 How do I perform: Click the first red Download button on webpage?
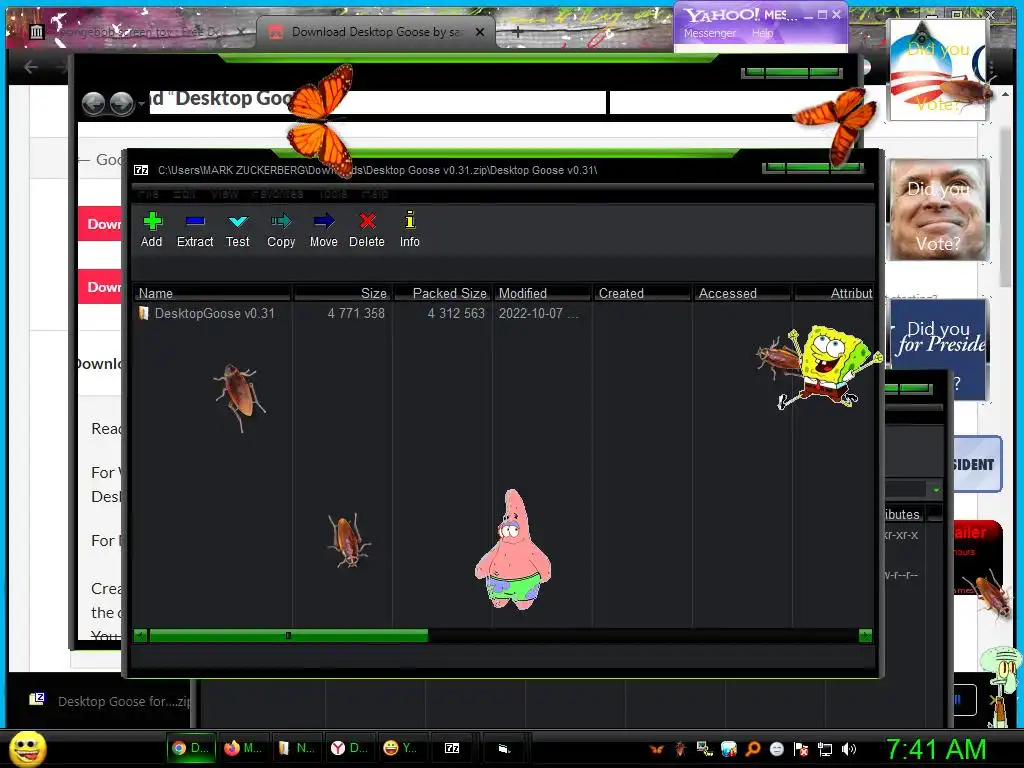(100, 224)
